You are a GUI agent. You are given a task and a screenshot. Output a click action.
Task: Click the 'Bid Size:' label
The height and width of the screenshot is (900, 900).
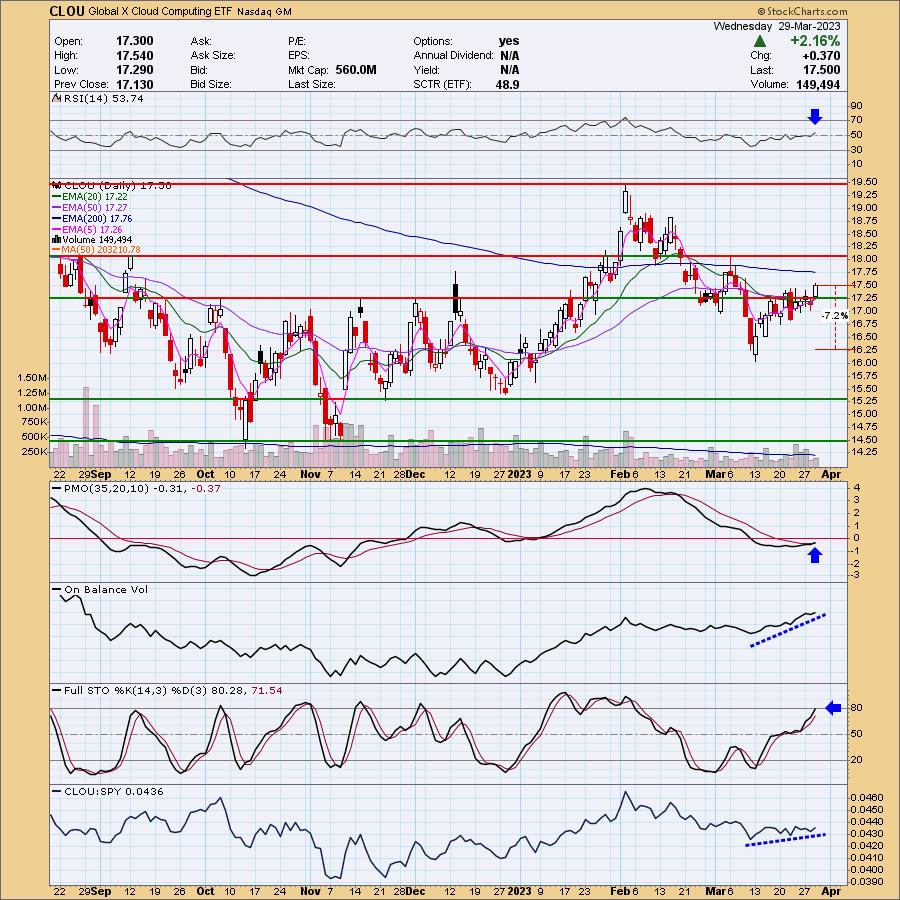tap(211, 84)
